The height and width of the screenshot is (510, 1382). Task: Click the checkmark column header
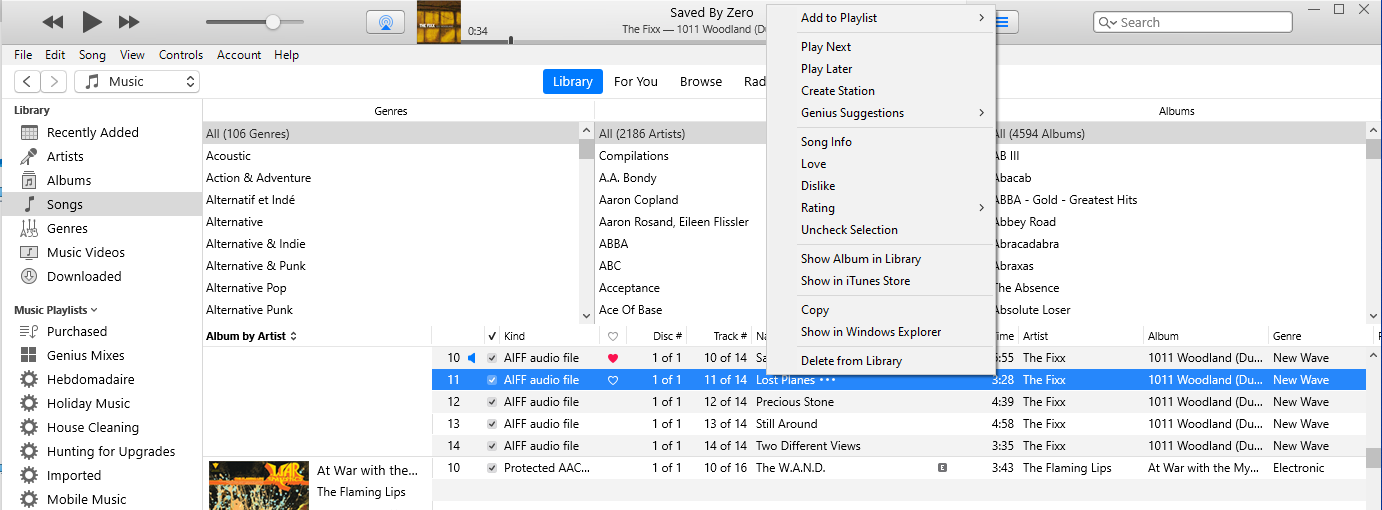[491, 336]
